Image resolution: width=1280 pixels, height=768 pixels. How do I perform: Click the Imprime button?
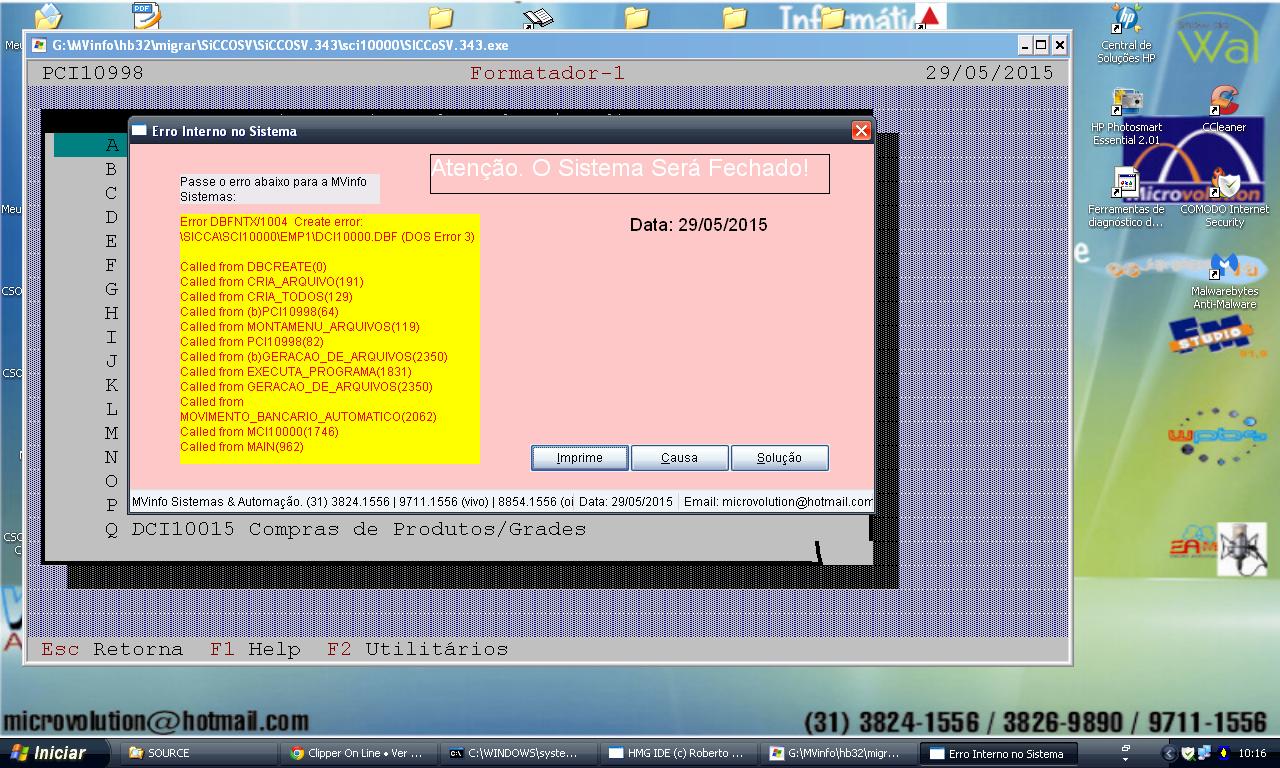tap(580, 458)
